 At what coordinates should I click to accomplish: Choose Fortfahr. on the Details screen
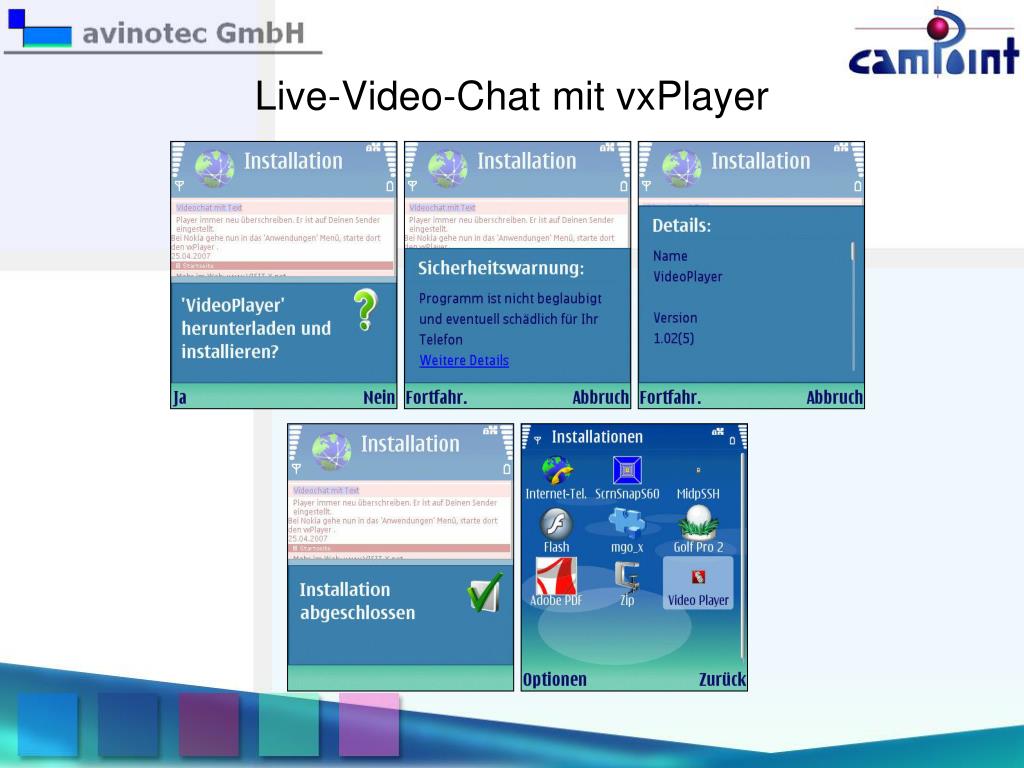[x=670, y=397]
